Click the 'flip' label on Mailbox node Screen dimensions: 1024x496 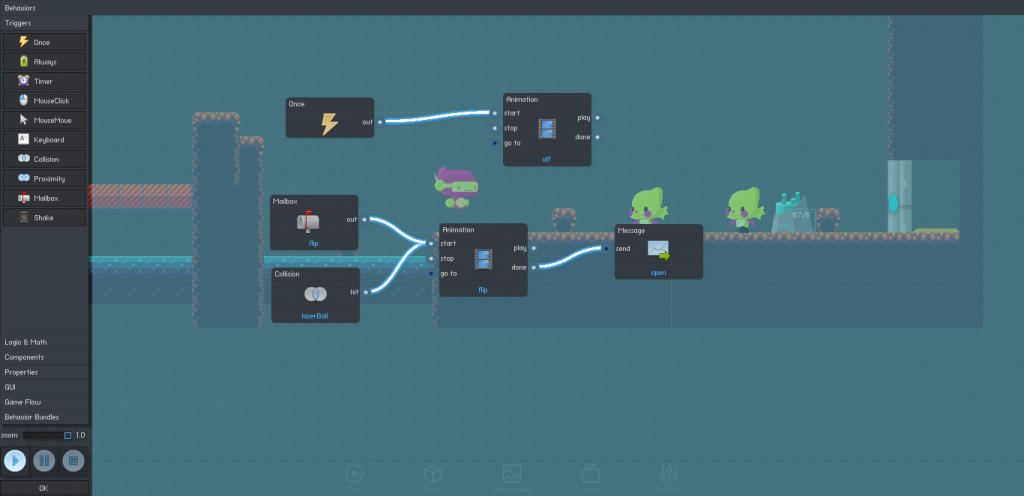[x=313, y=243]
